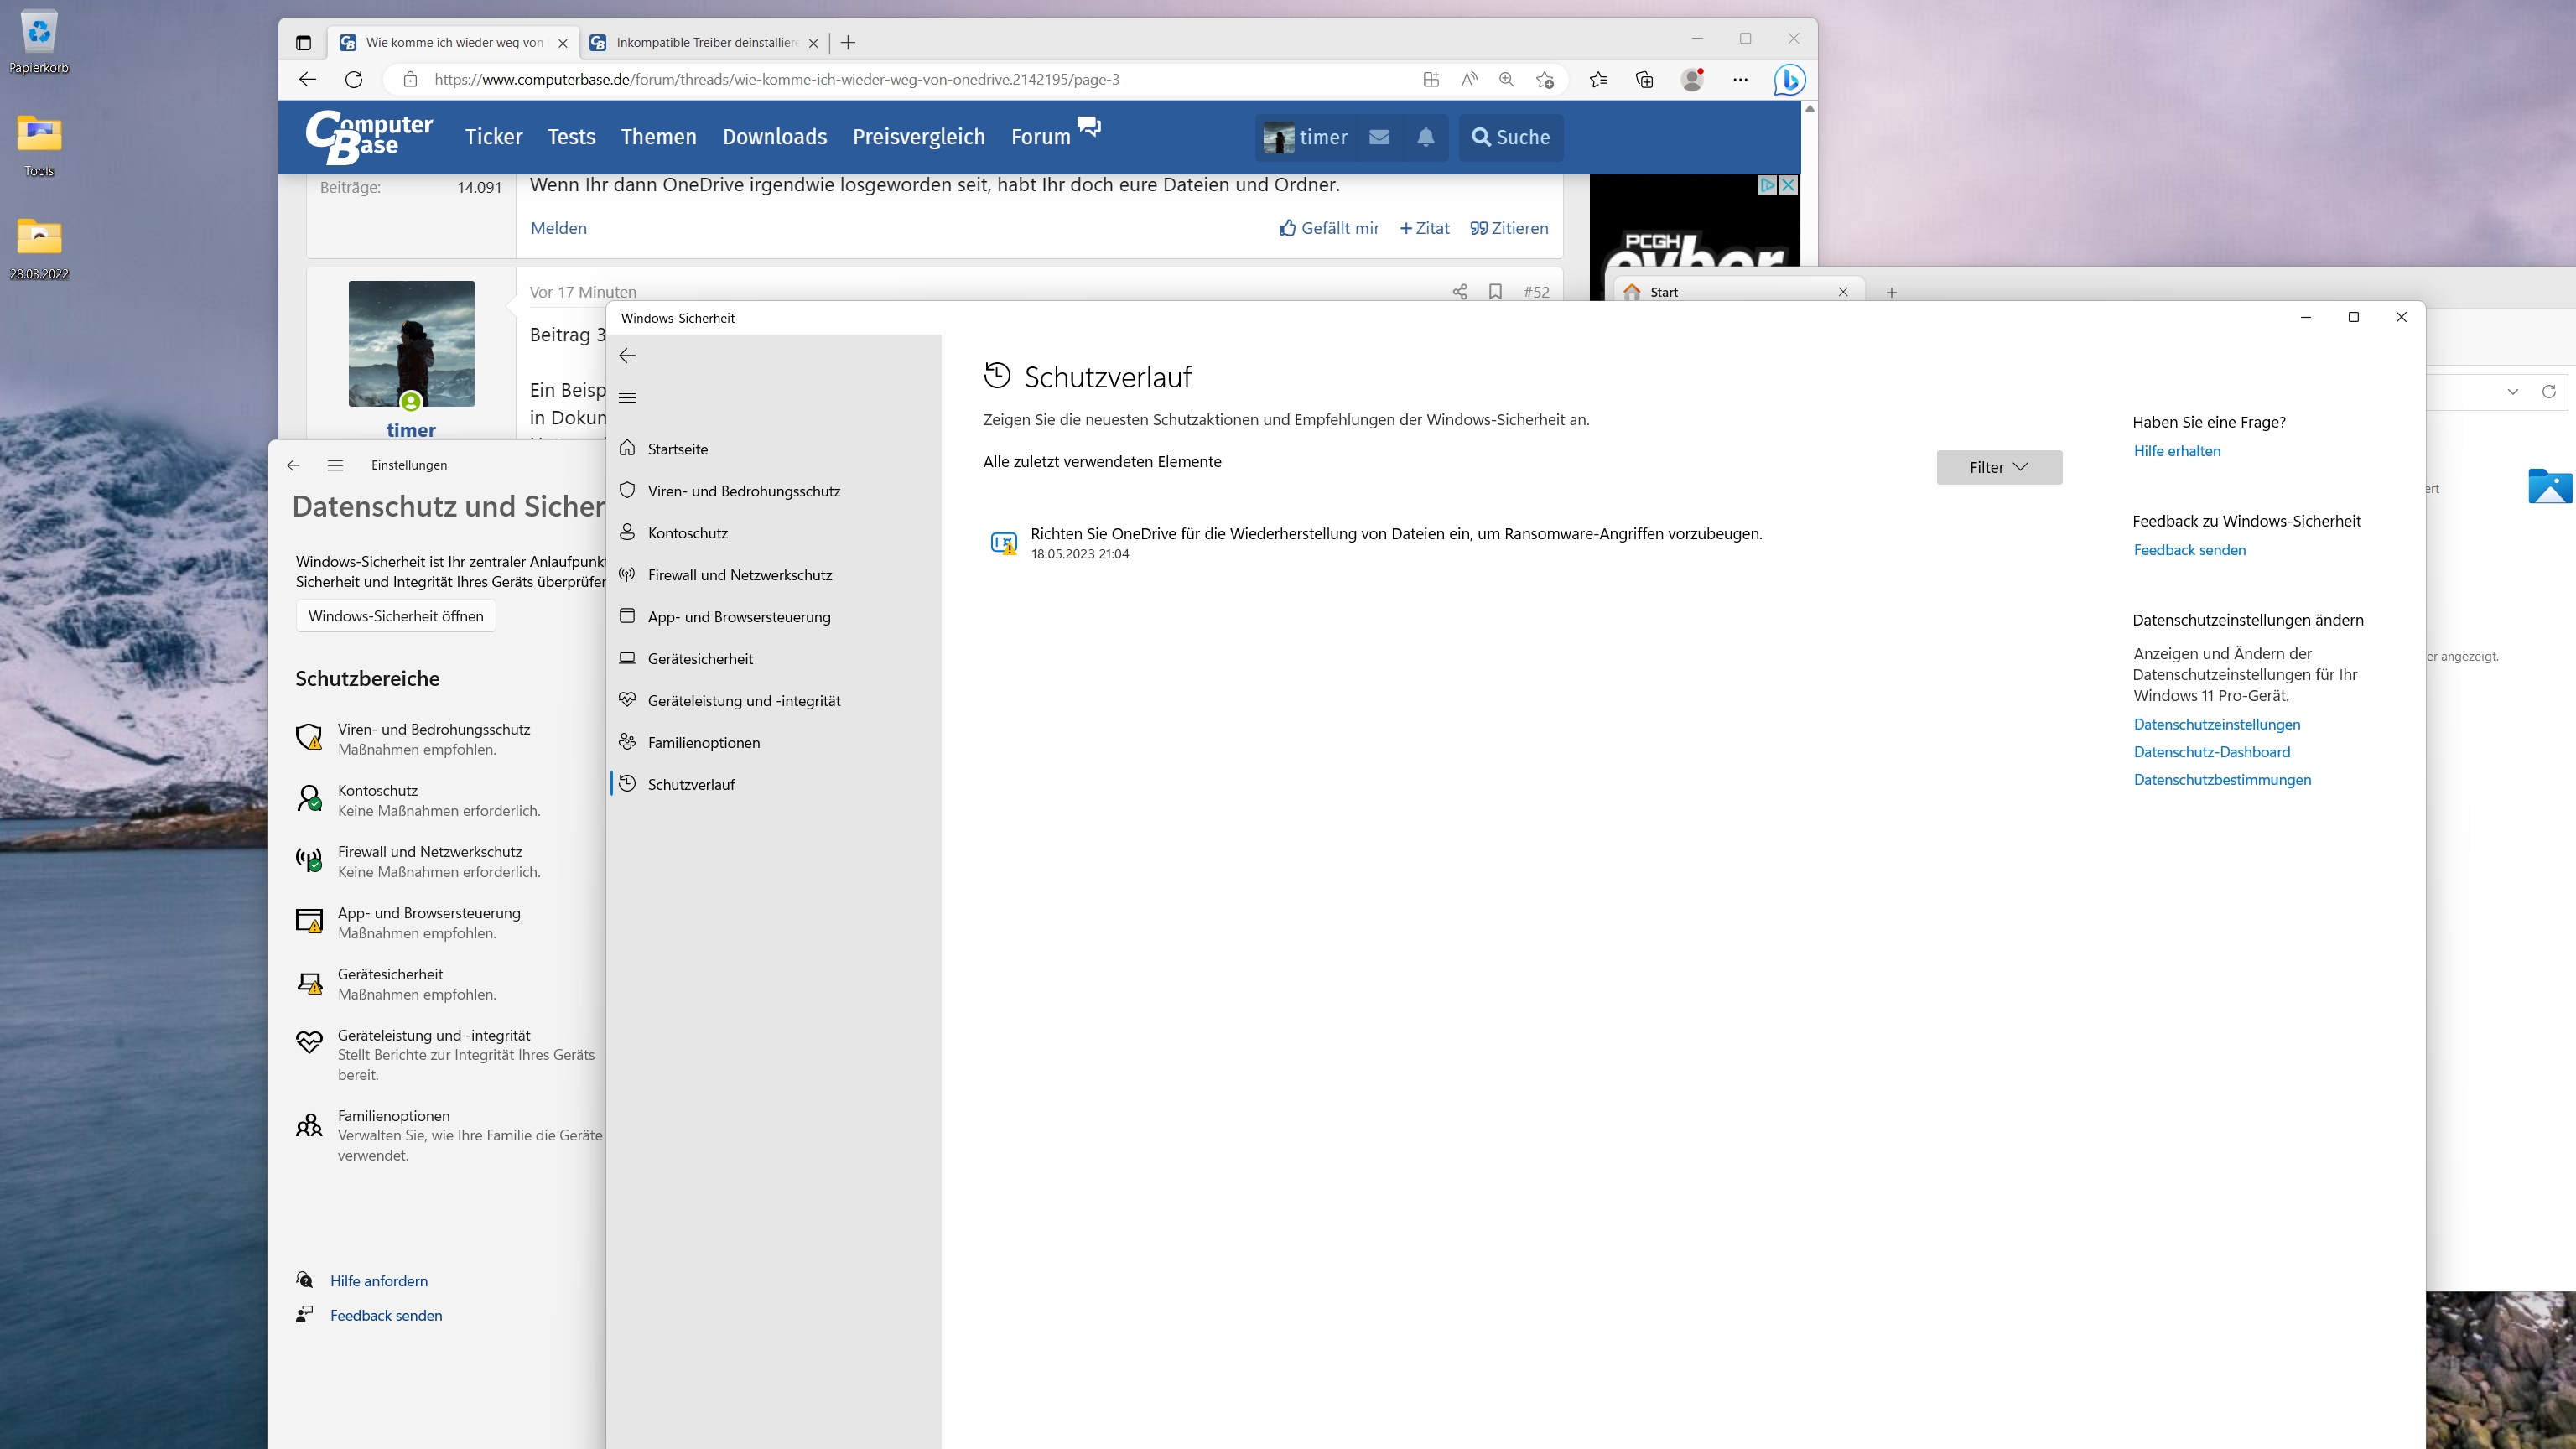The width and height of the screenshot is (2576, 1449).
Task: Click Windows-Sicherheit öffnen button
Action: (395, 616)
